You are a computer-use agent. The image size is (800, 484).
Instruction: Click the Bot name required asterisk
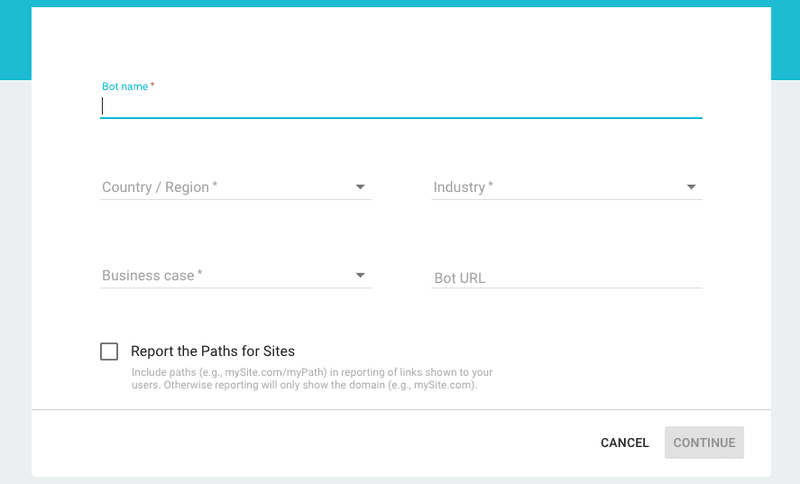coord(153,86)
